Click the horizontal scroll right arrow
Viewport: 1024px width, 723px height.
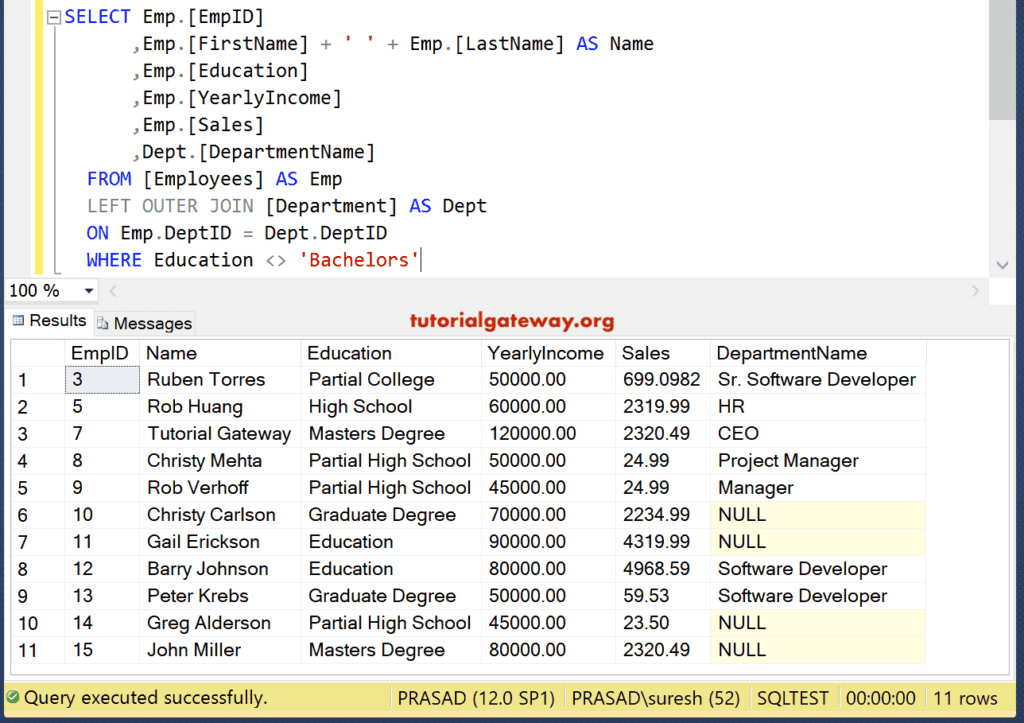(x=976, y=291)
